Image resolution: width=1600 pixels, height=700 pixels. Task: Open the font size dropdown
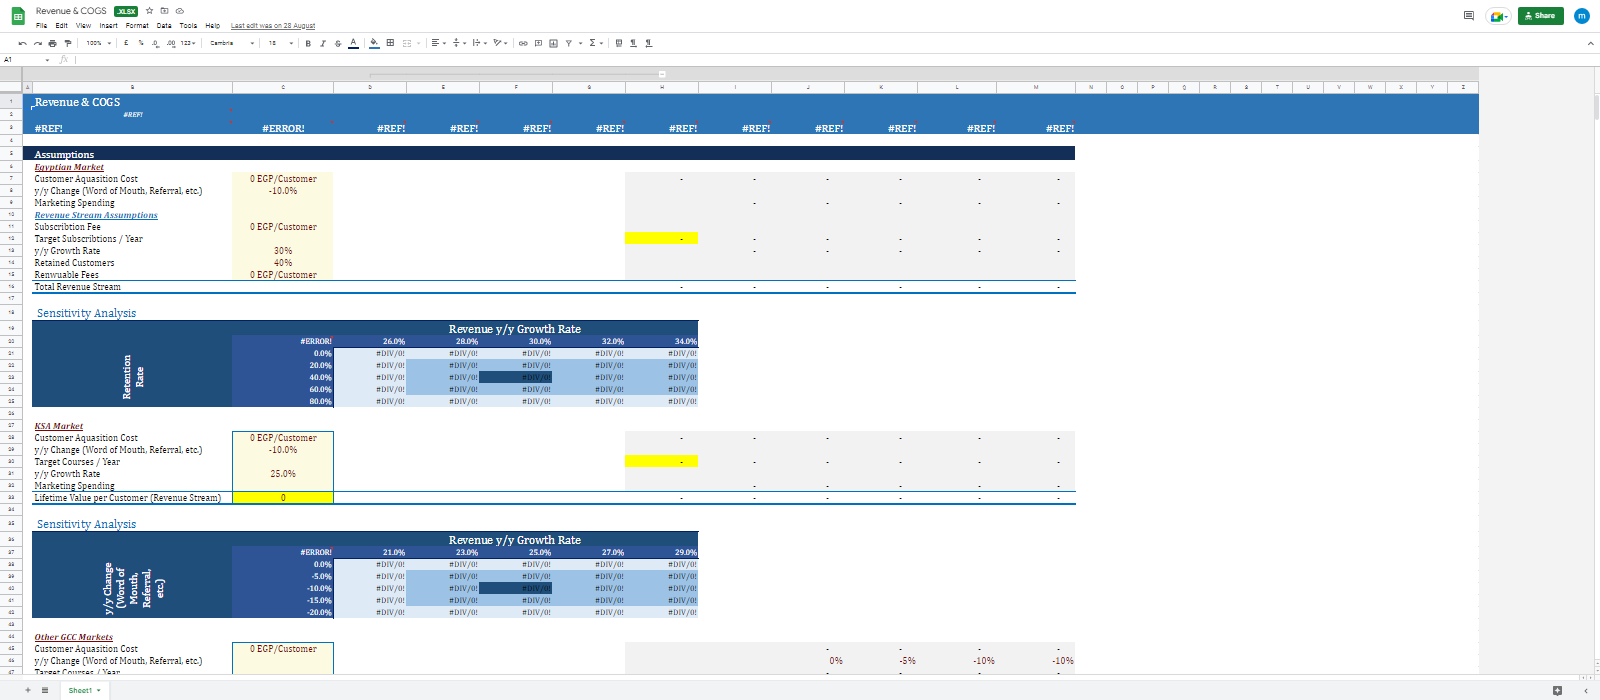point(279,43)
